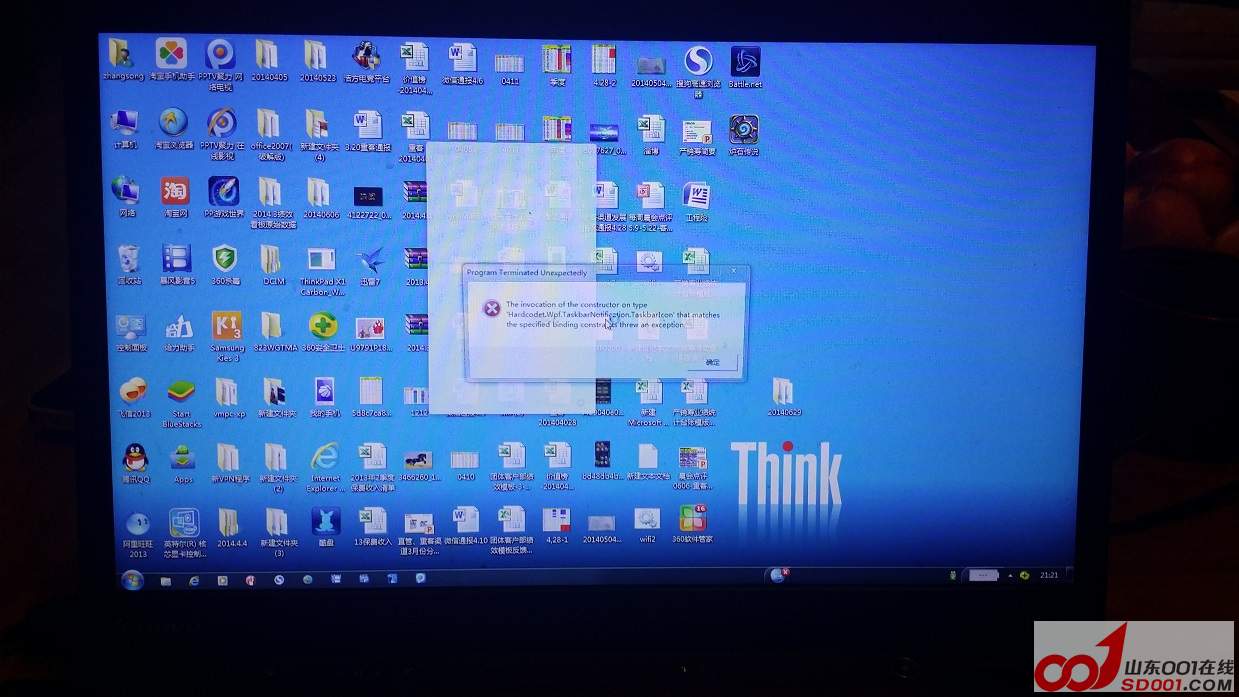Select the Recycle Bin icon

pos(129,260)
